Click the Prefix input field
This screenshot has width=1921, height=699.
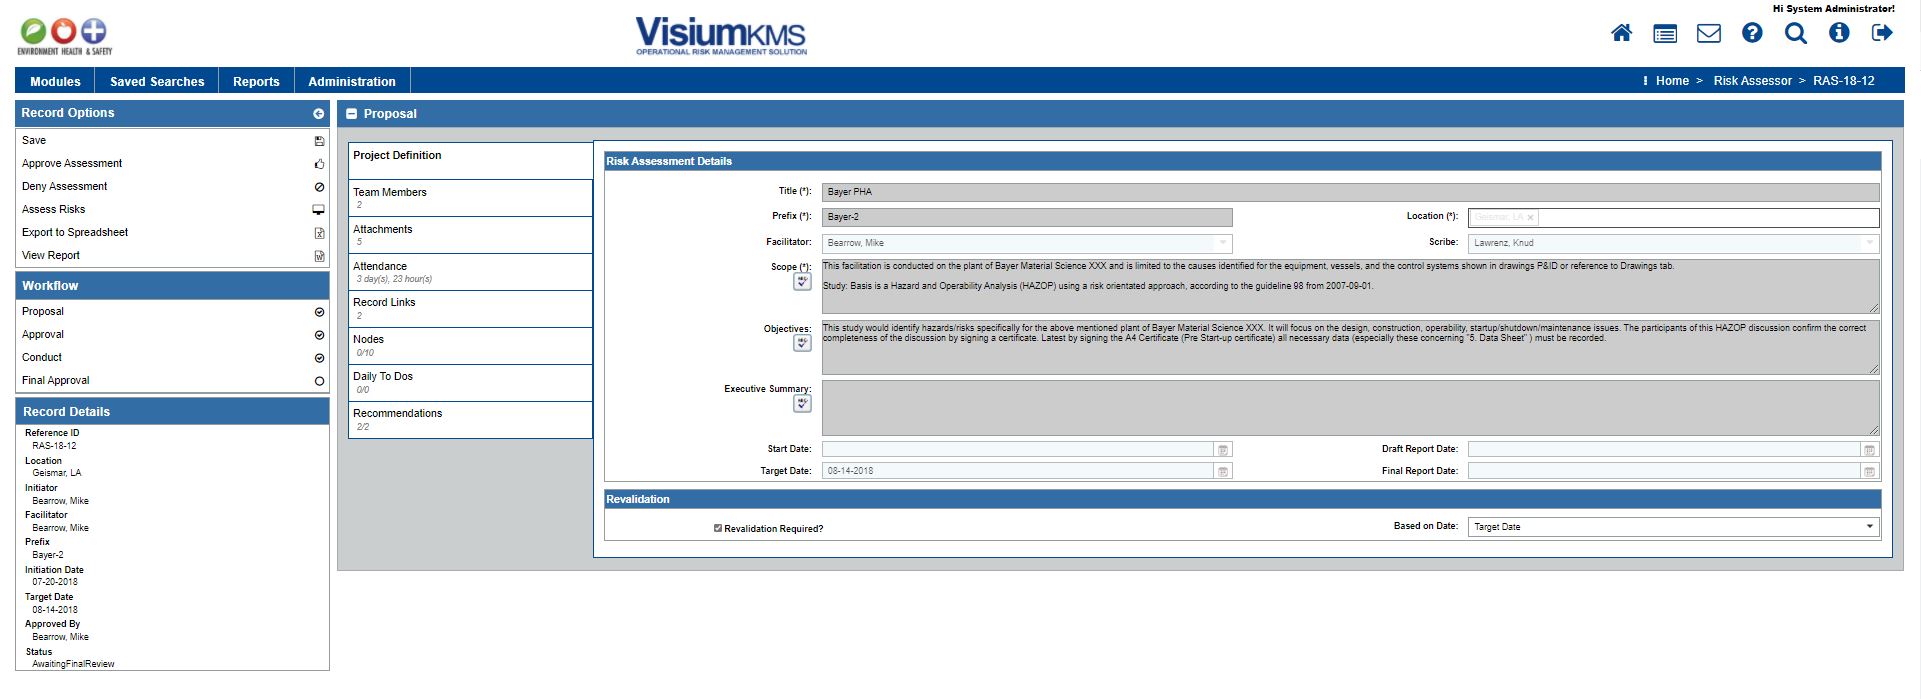point(1027,217)
